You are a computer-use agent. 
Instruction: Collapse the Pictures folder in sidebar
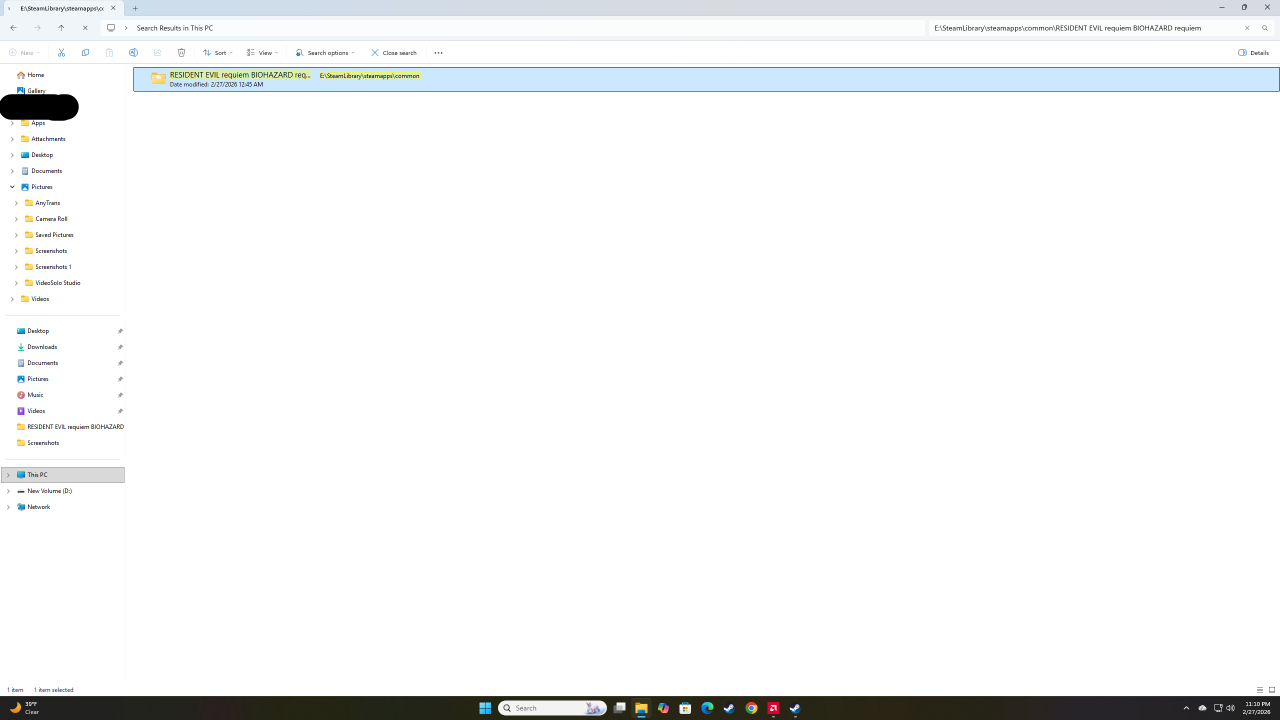[x=12, y=187]
